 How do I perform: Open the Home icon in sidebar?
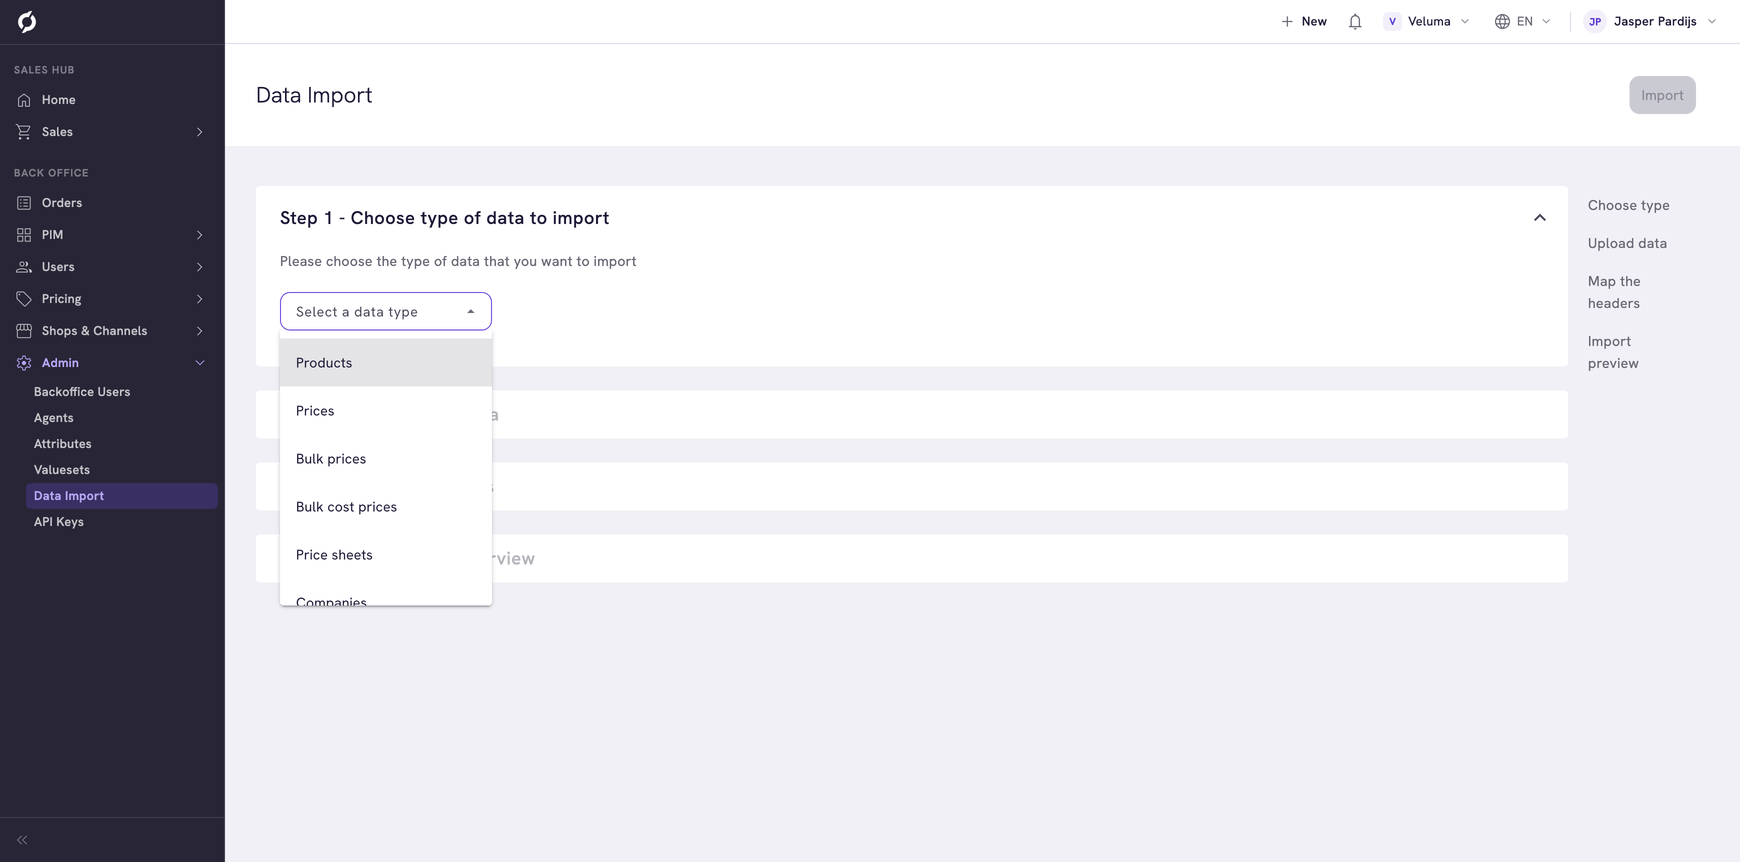pyautogui.click(x=24, y=100)
